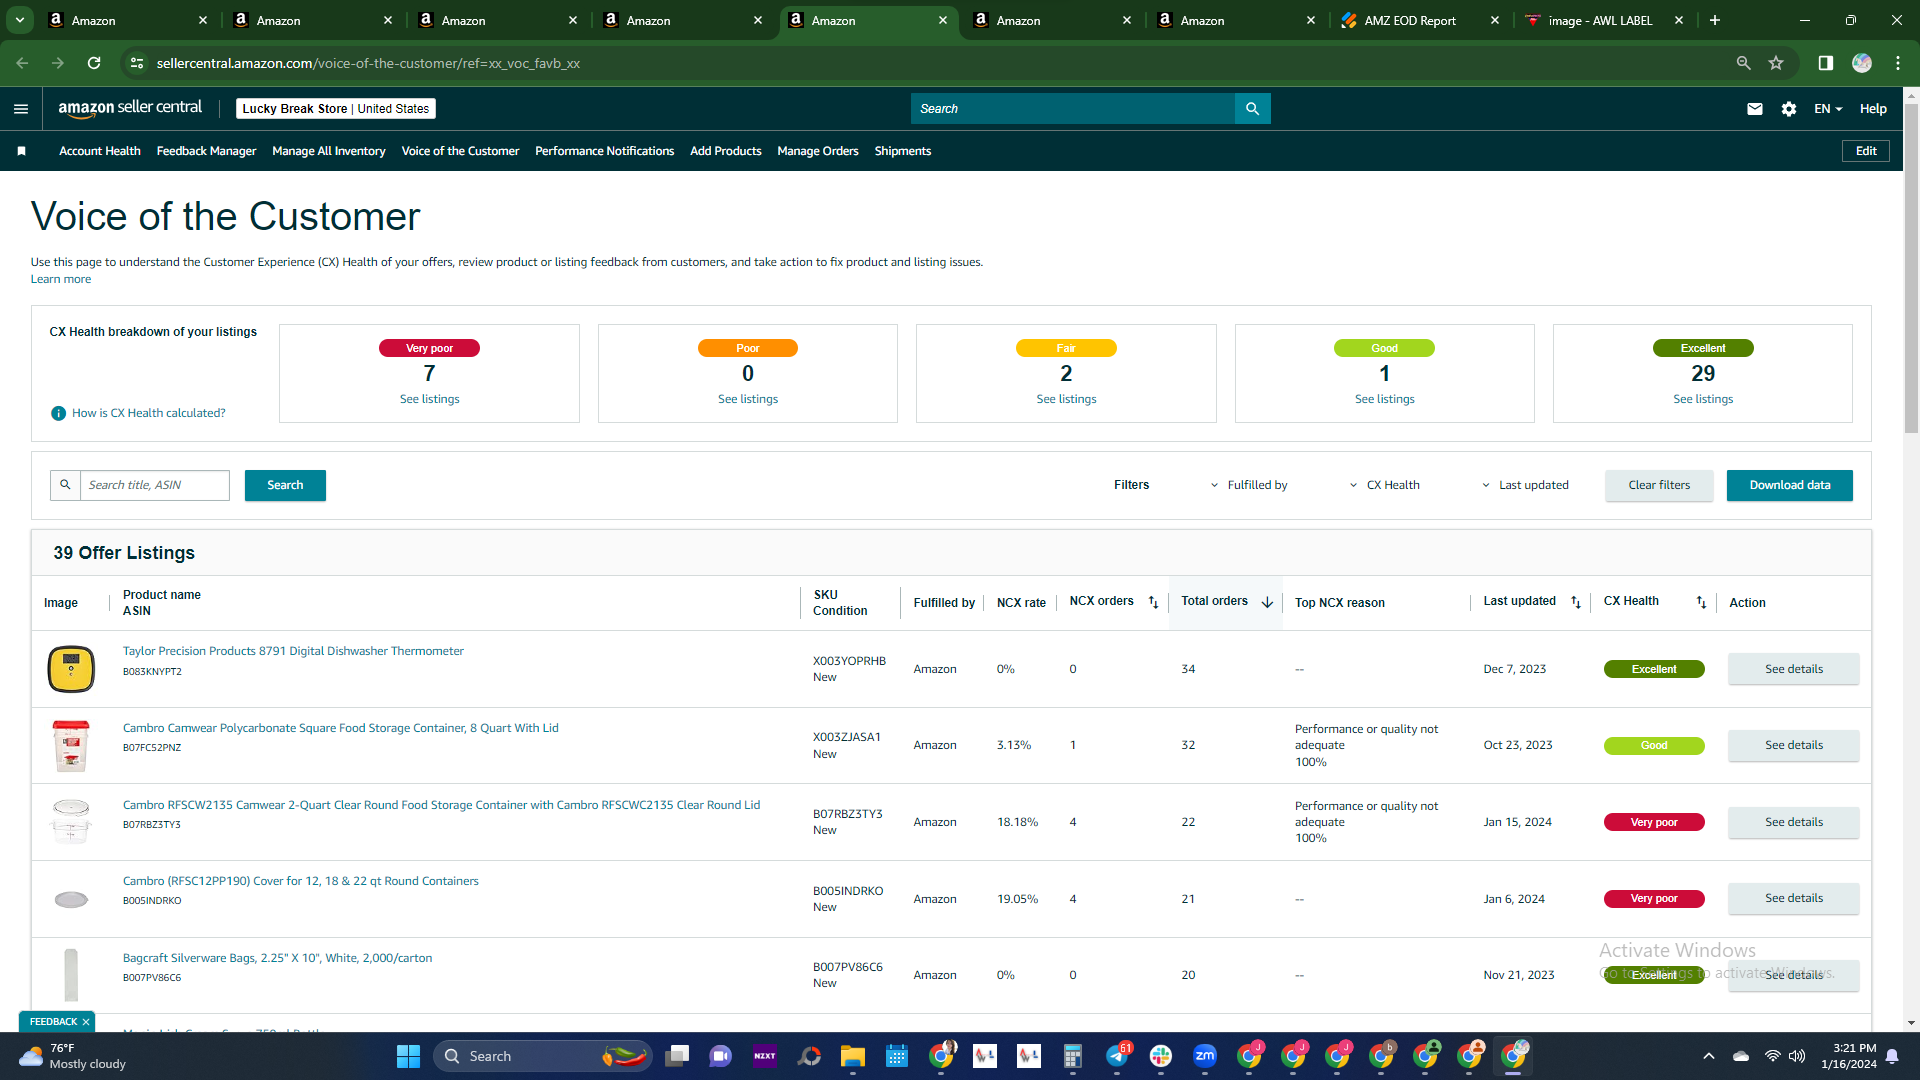Click the Amazon Seller Central logo
The image size is (1920, 1080).
click(130, 108)
